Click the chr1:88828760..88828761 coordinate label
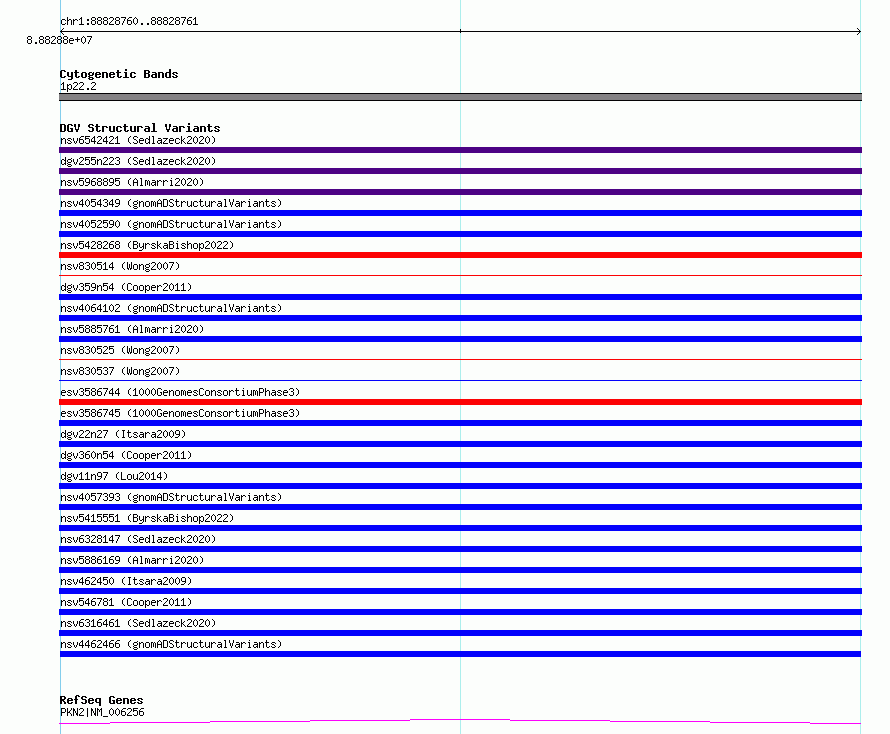This screenshot has width=890, height=734. pos(129,21)
